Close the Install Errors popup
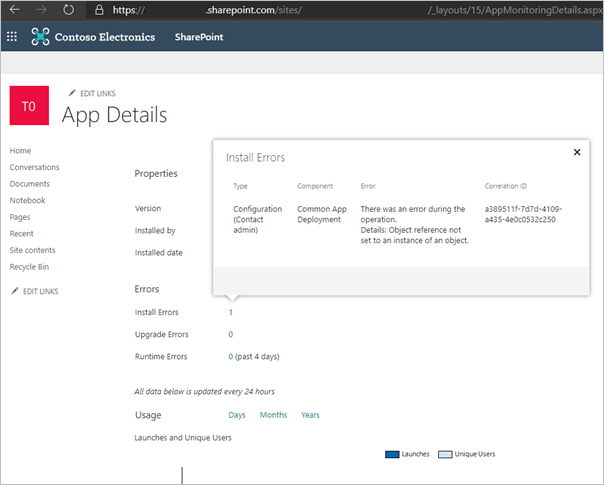604x485 pixels. [x=577, y=152]
